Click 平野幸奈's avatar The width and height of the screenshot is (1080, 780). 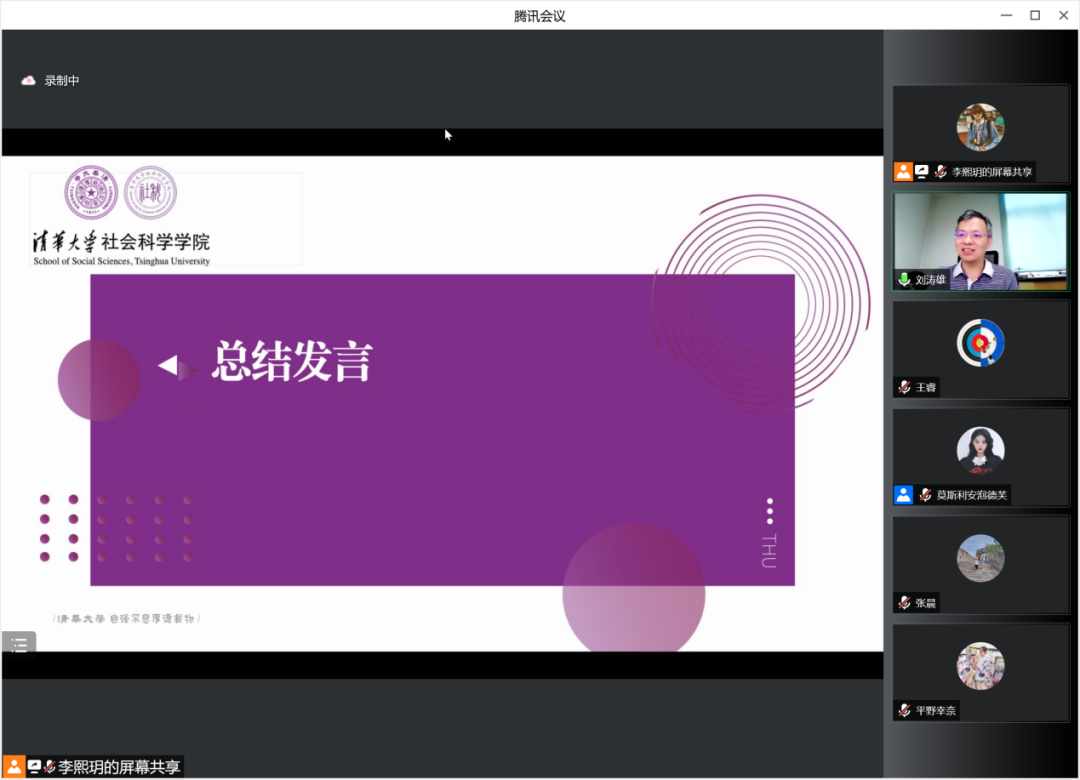[980, 666]
